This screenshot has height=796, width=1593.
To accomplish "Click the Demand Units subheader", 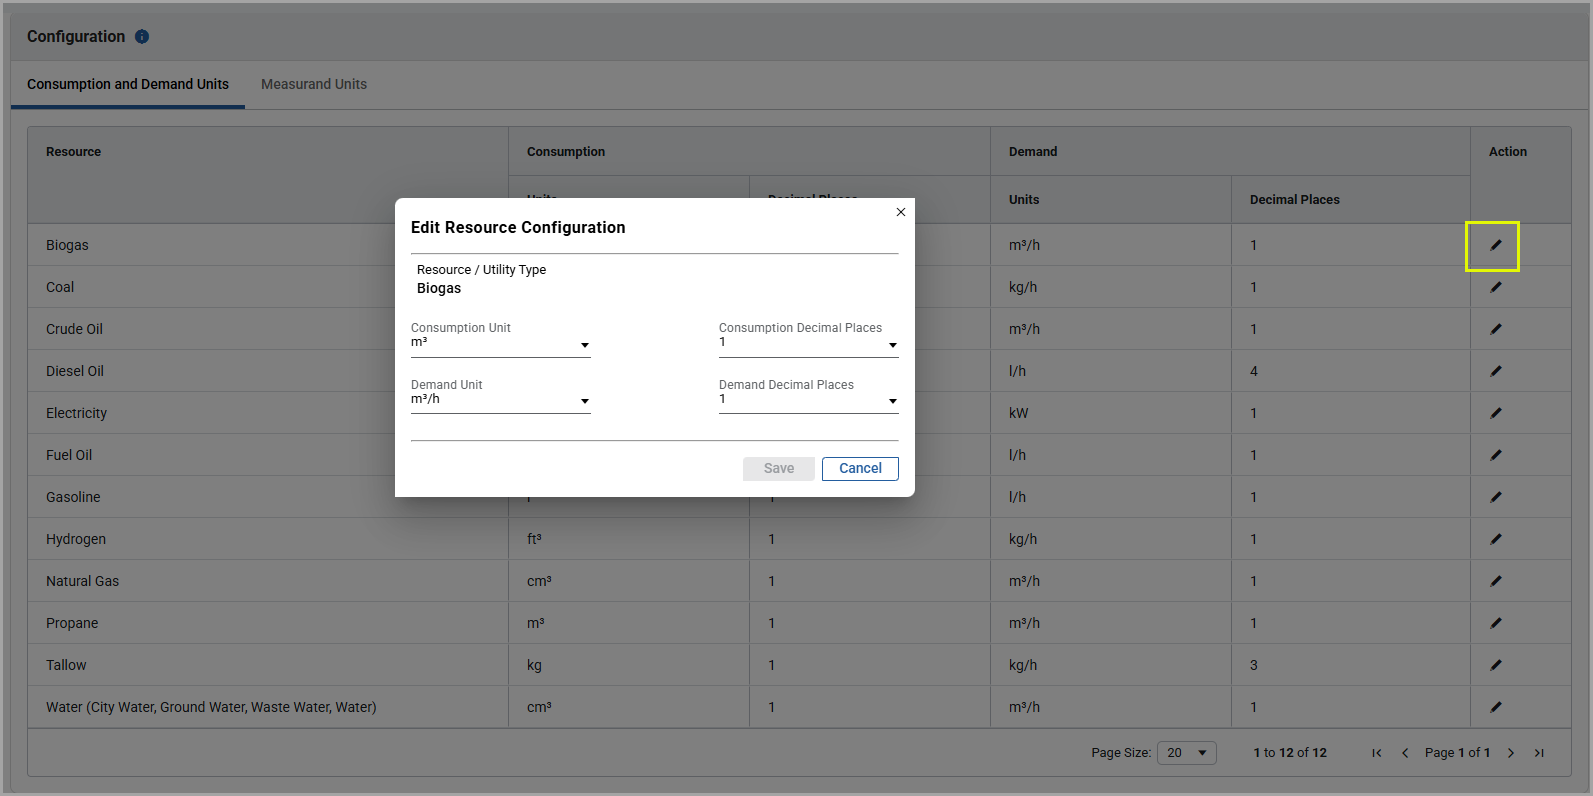I will (x=1024, y=200).
